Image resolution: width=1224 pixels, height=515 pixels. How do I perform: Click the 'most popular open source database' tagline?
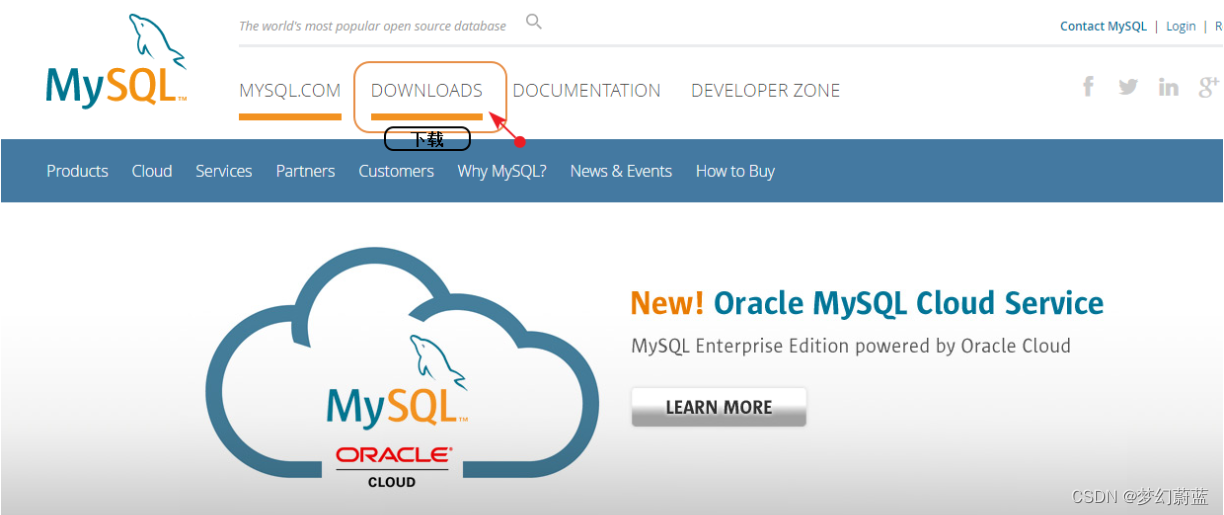click(372, 26)
